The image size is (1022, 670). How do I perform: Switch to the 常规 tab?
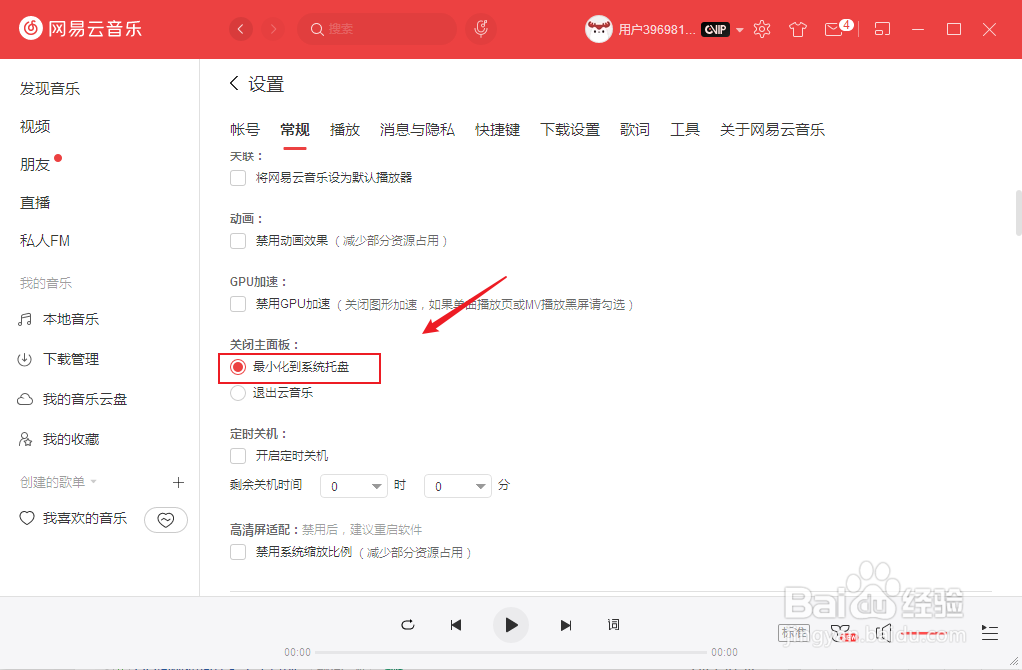pyautogui.click(x=295, y=130)
